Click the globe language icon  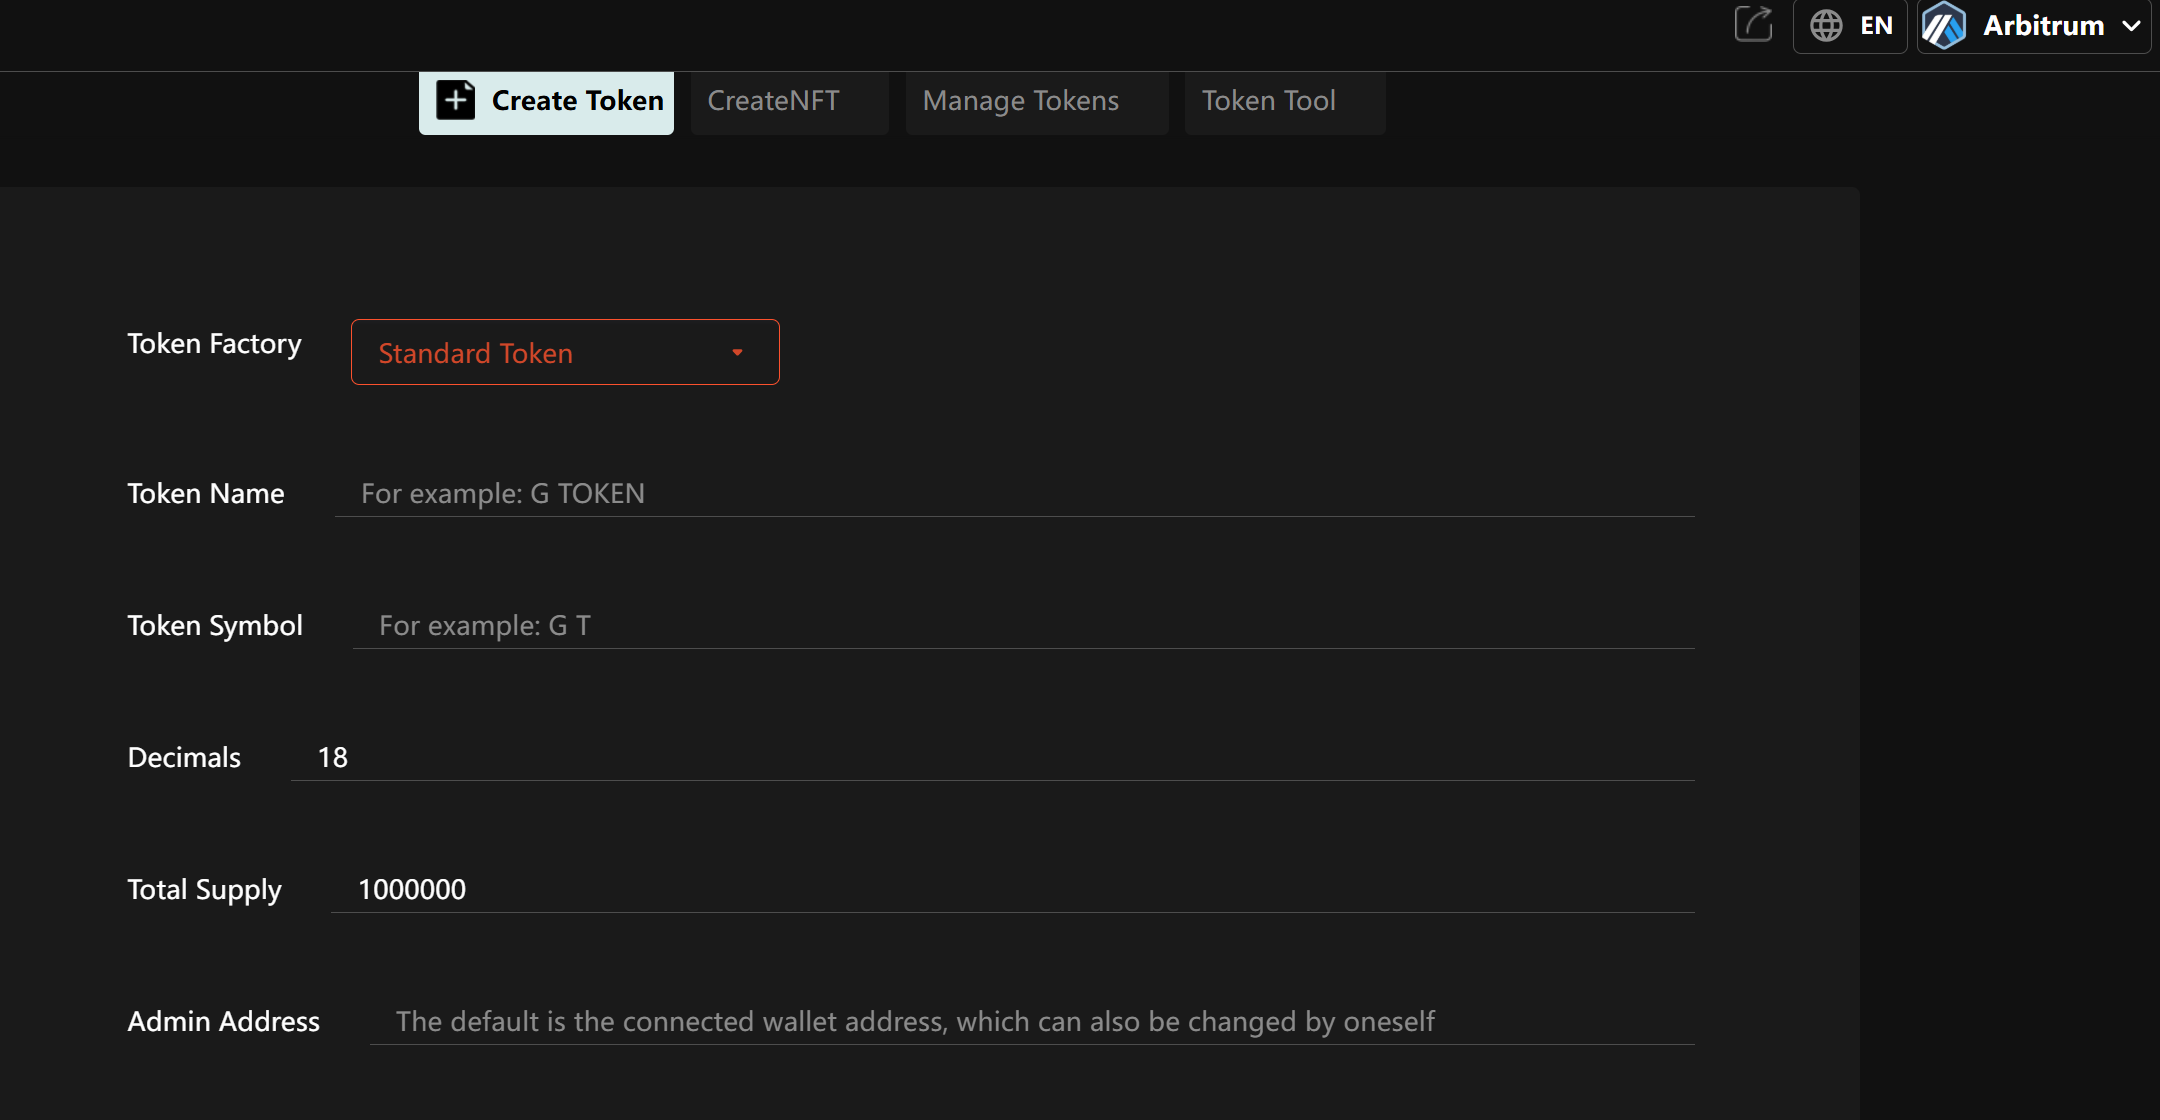1826,25
